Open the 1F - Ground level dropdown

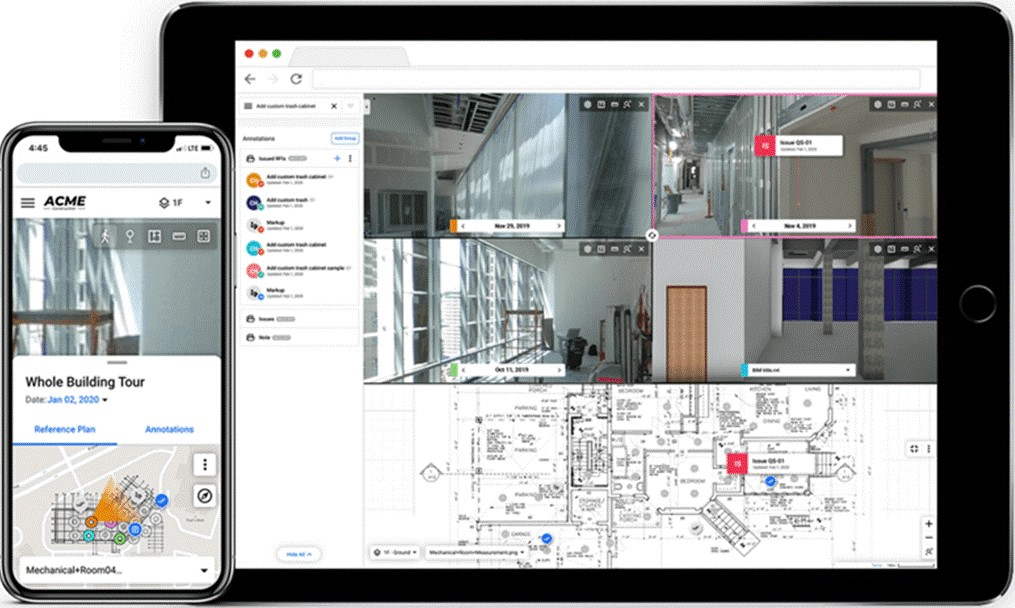(x=393, y=552)
